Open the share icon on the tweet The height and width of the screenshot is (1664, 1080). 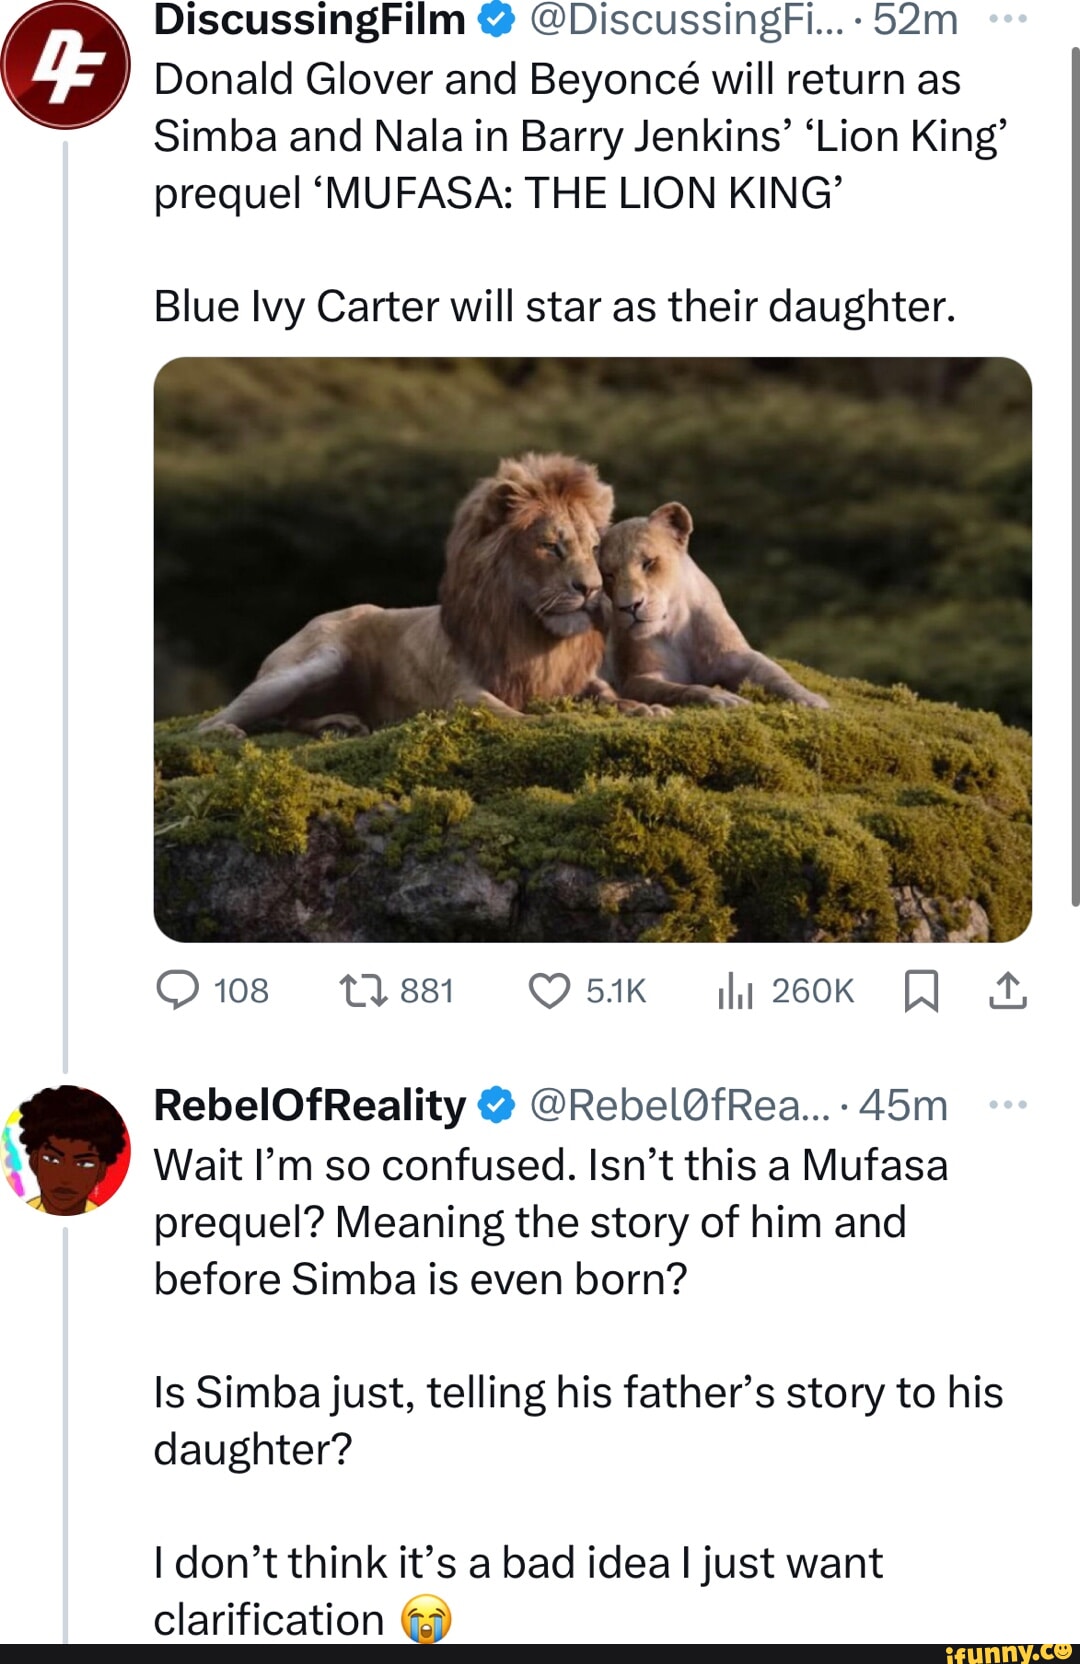point(1010,991)
